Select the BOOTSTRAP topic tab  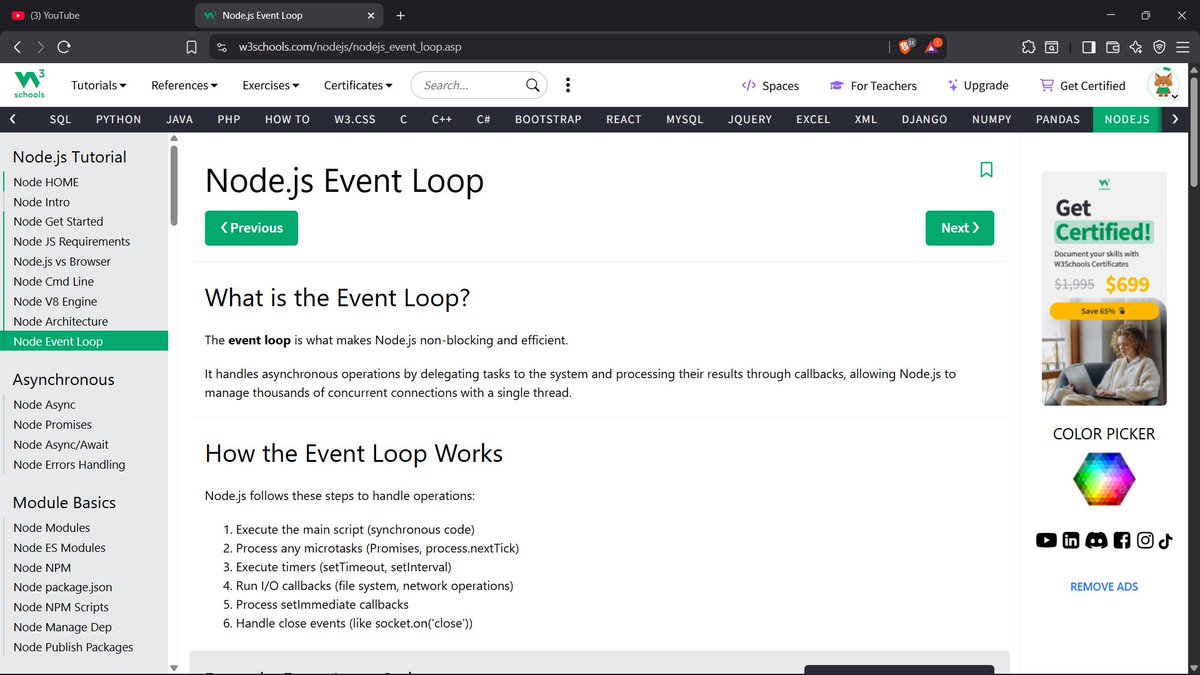point(548,119)
